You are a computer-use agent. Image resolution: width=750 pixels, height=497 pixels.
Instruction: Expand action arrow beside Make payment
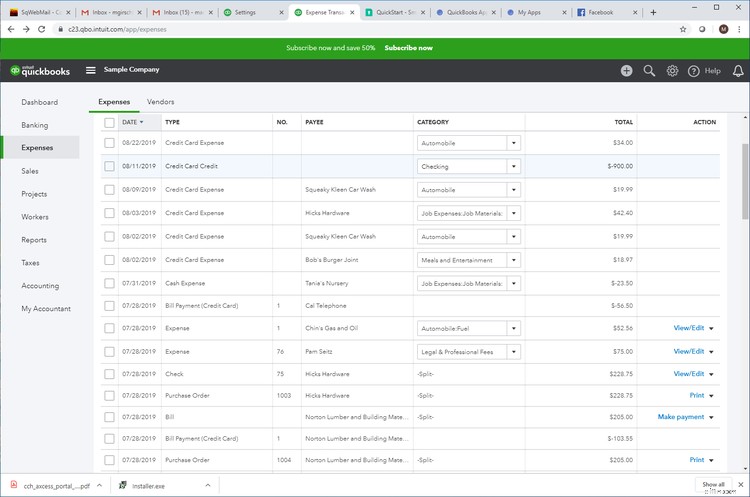pyautogui.click(x=712, y=417)
